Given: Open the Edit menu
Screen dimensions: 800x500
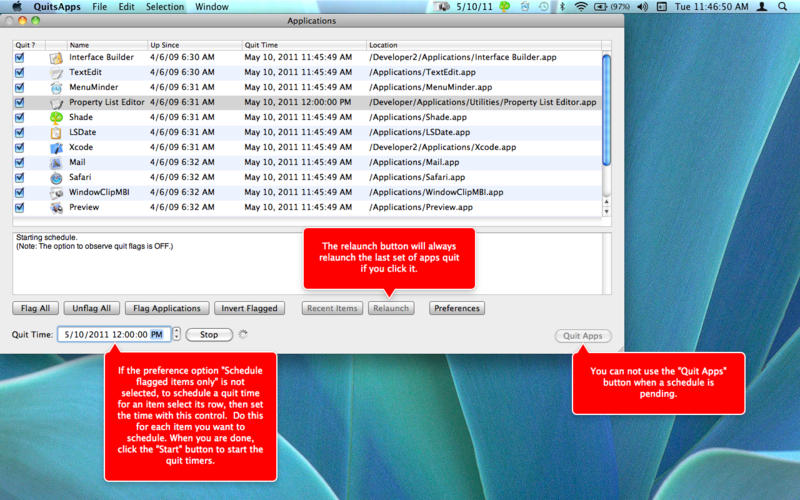Looking at the screenshot, I should pos(126,7).
